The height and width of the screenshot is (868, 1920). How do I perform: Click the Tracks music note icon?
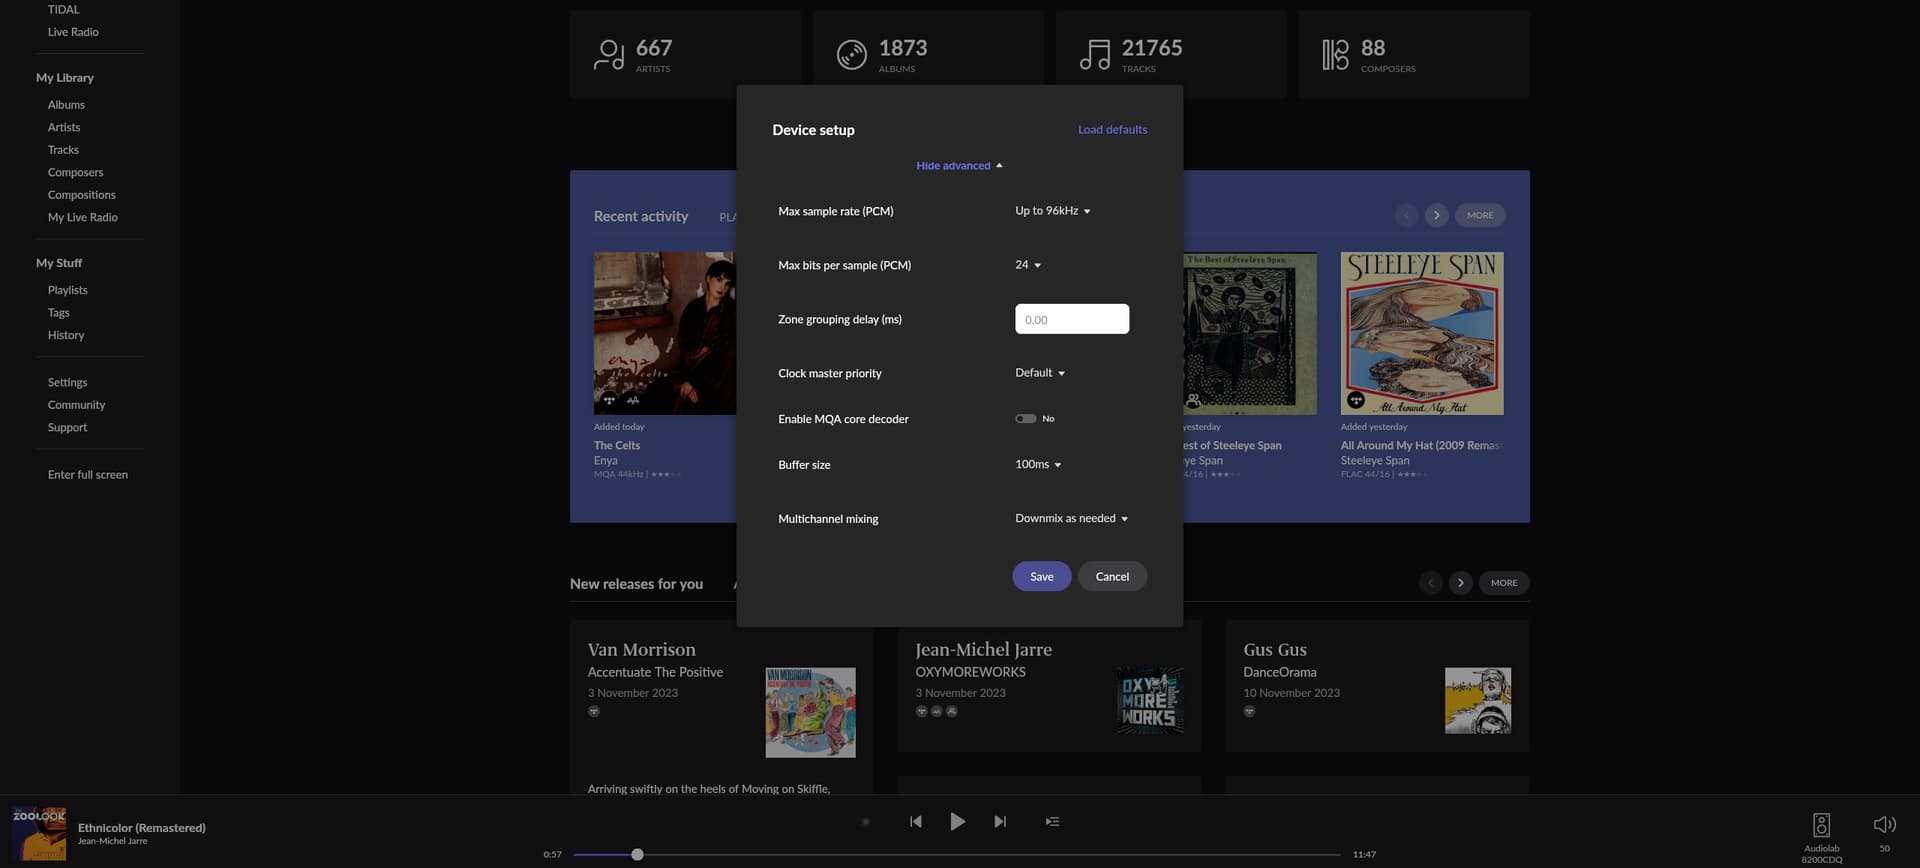point(1095,54)
